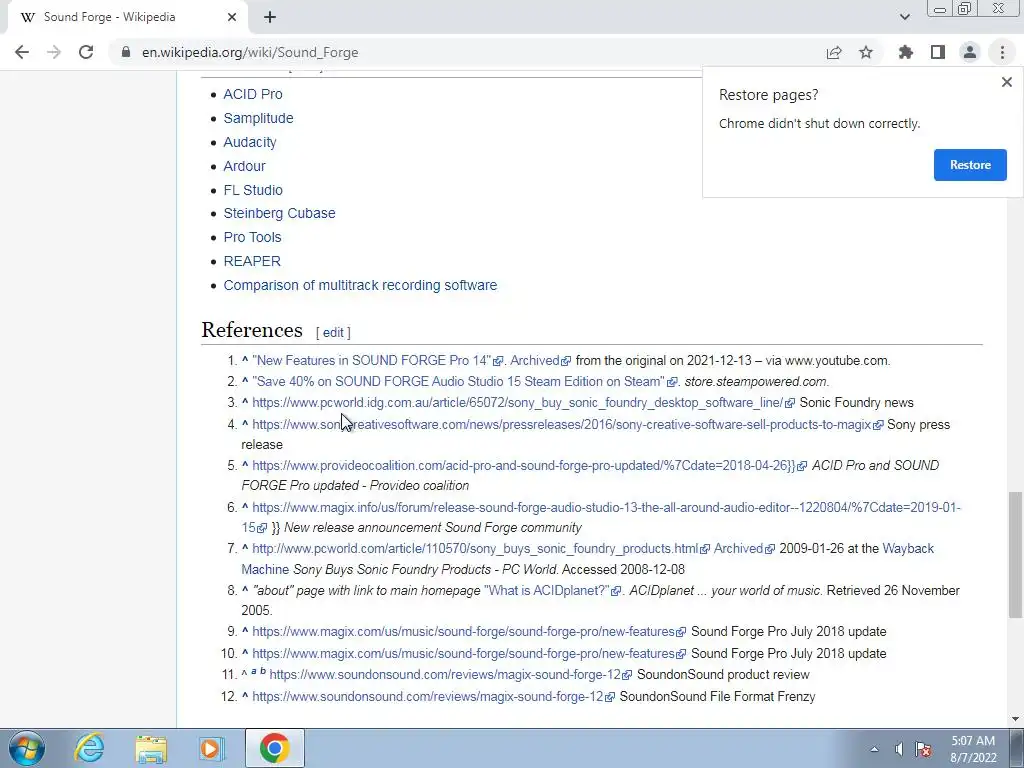The height and width of the screenshot is (768, 1024).
Task: Open the Chrome profile avatar
Action: [970, 52]
